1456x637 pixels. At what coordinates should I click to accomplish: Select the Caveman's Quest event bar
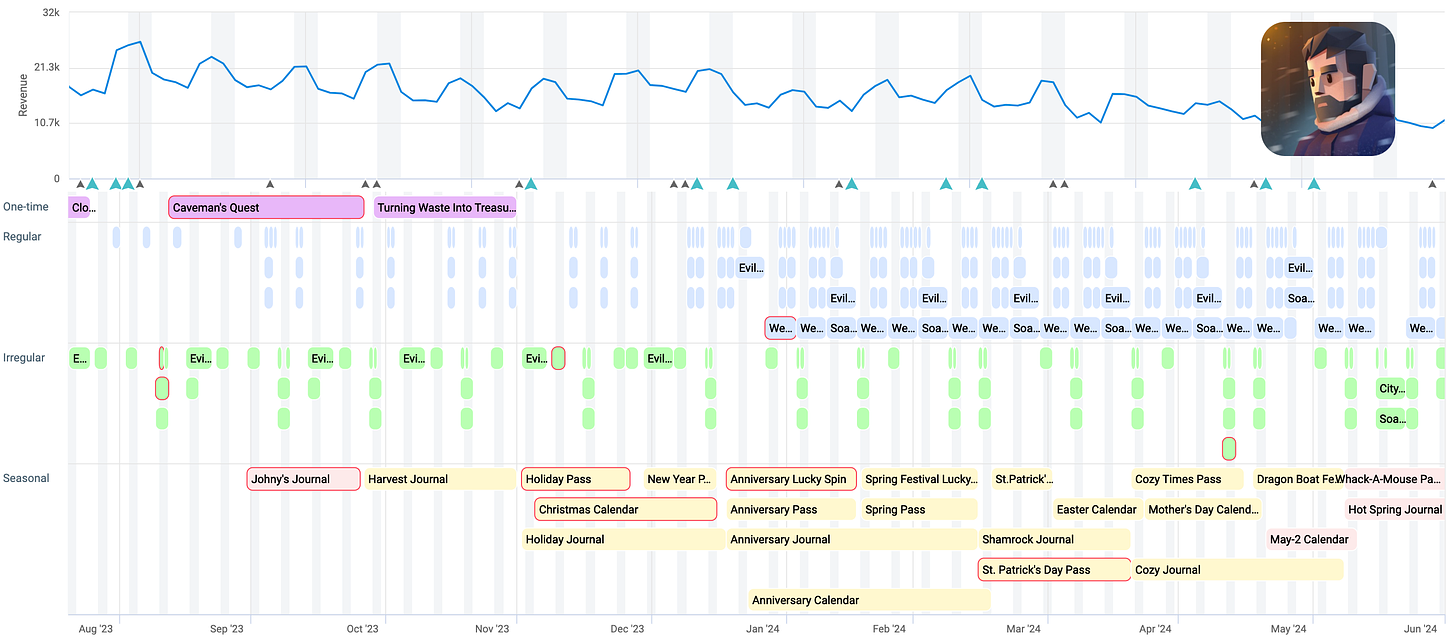266,208
